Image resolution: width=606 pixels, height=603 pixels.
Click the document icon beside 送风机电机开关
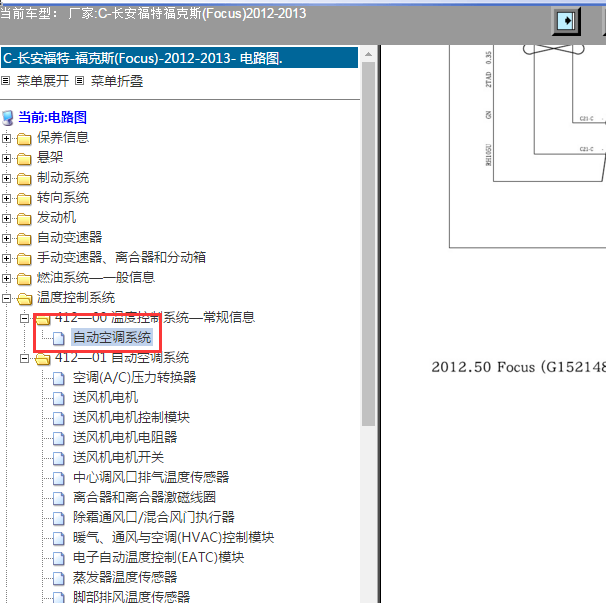(x=59, y=458)
